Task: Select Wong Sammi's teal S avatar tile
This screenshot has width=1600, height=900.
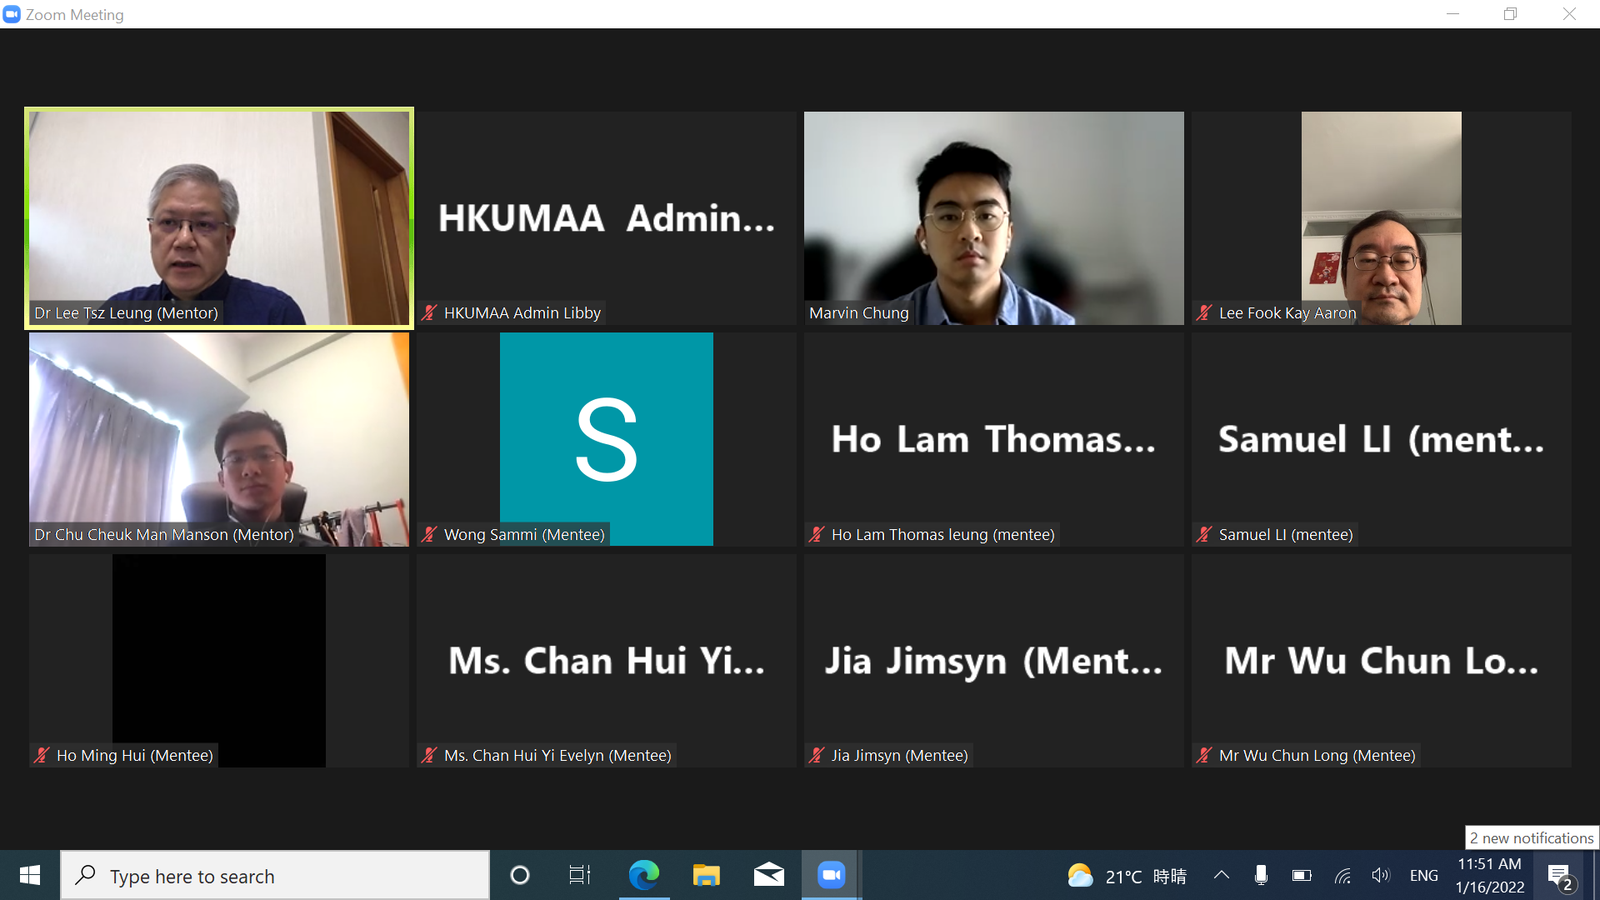Action: coord(607,439)
